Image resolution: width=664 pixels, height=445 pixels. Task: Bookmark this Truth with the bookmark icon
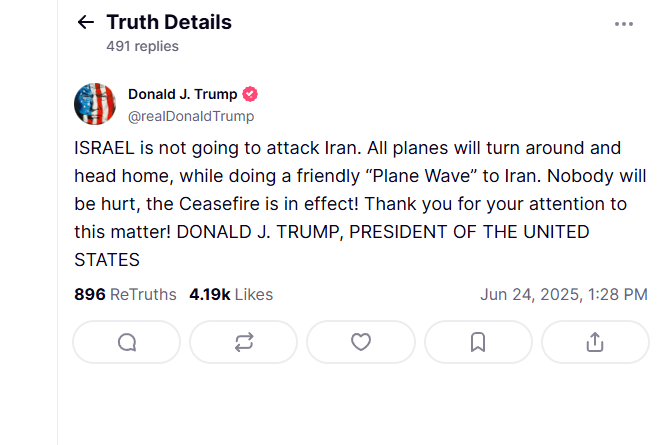pos(478,342)
